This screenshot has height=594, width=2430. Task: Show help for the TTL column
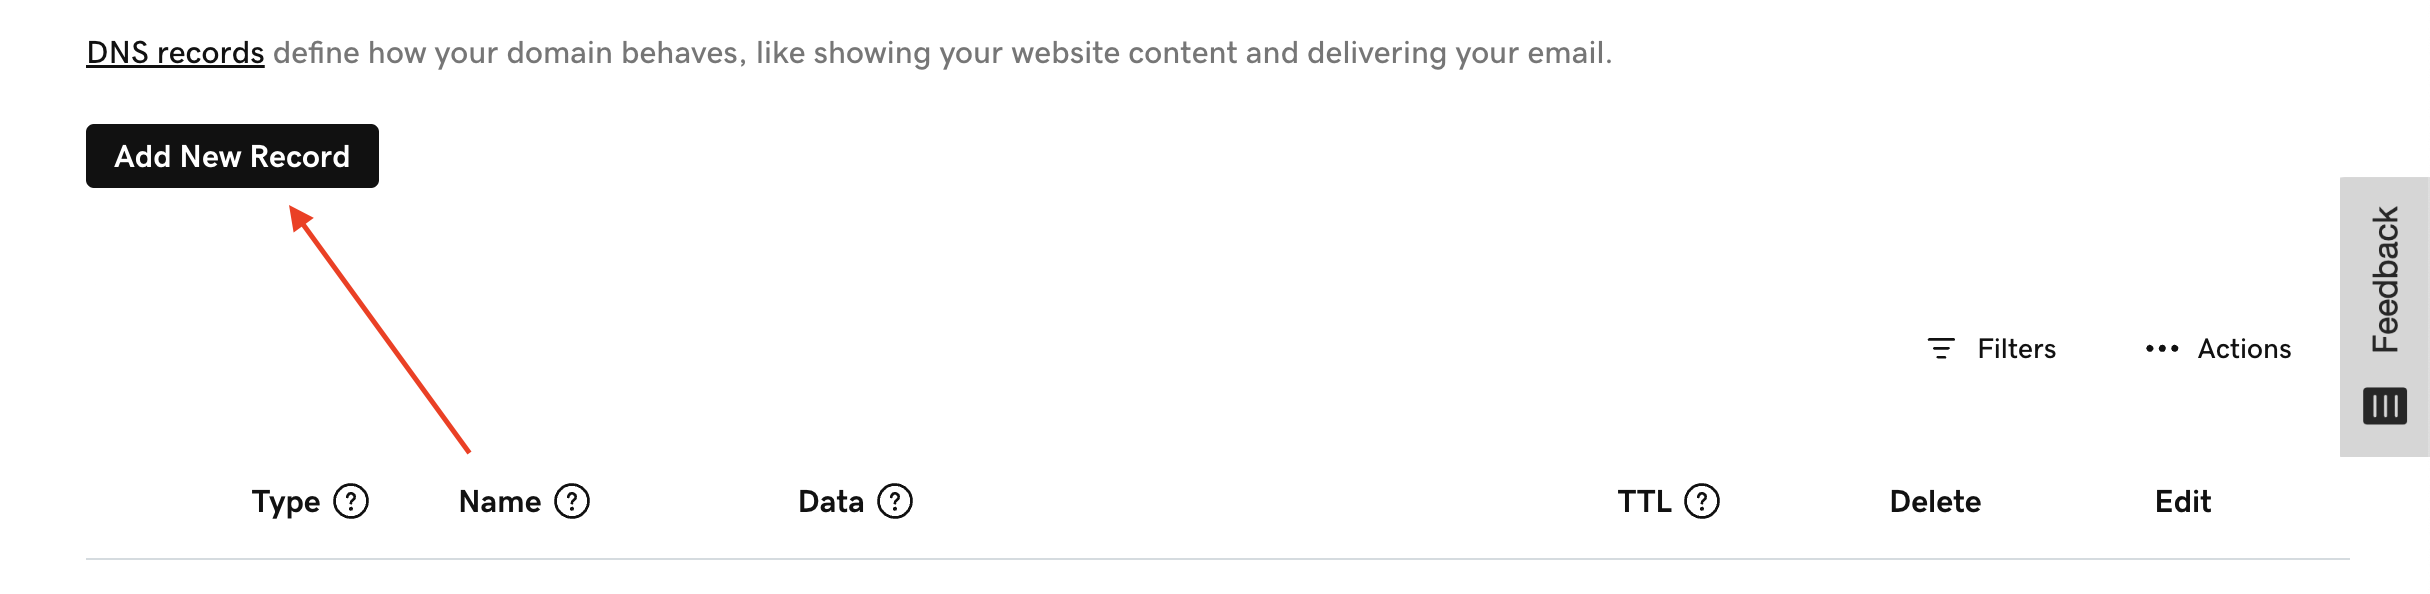pos(1702,501)
